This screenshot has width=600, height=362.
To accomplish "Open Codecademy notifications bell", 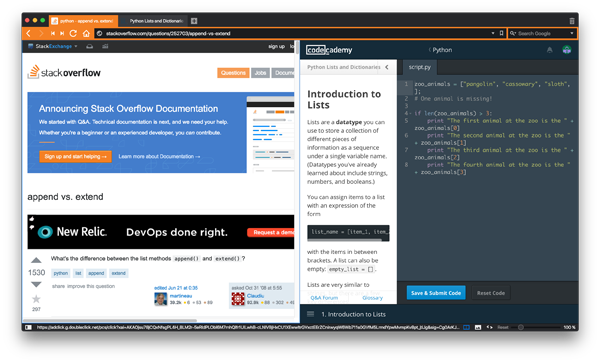I will click(x=549, y=50).
